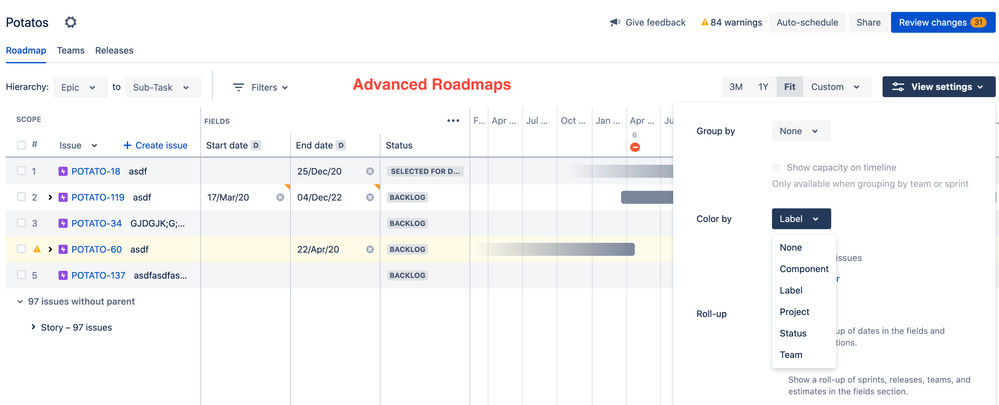Click the red release marker on timeline
Viewport: 999px width, 405px height.
pos(635,147)
